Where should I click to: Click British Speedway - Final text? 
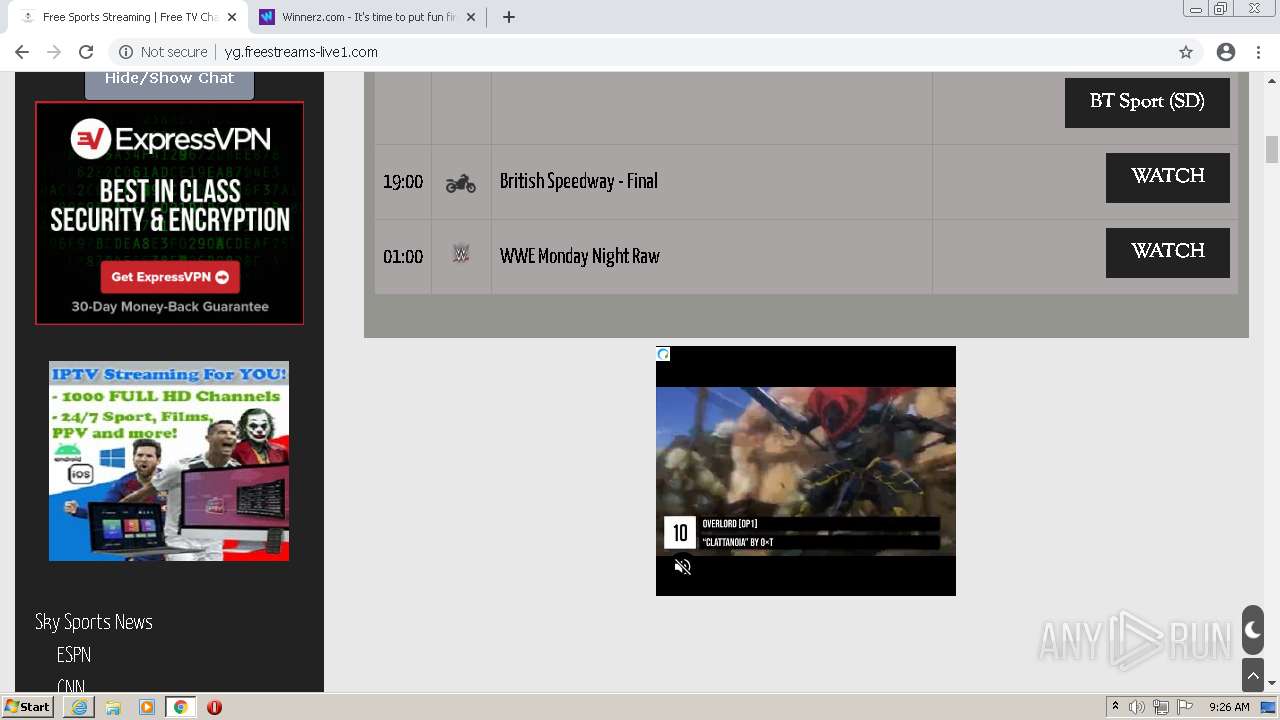(x=579, y=181)
